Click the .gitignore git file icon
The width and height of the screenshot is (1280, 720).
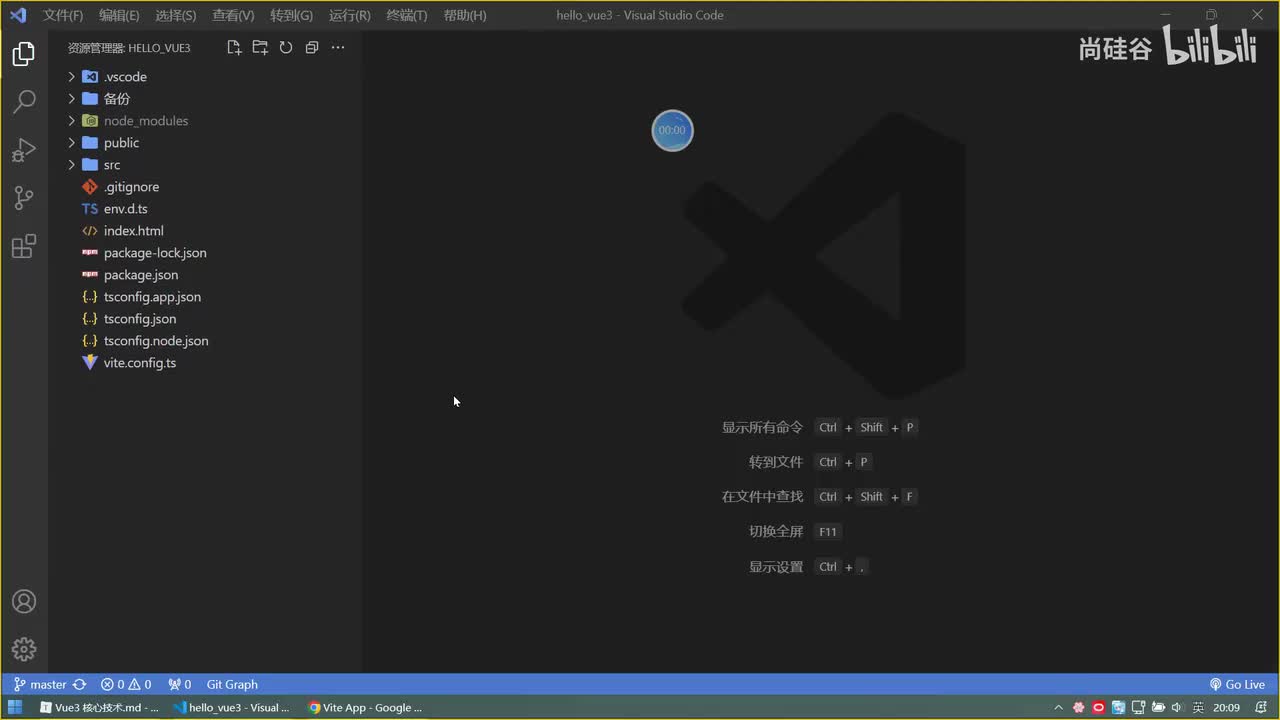tap(90, 187)
